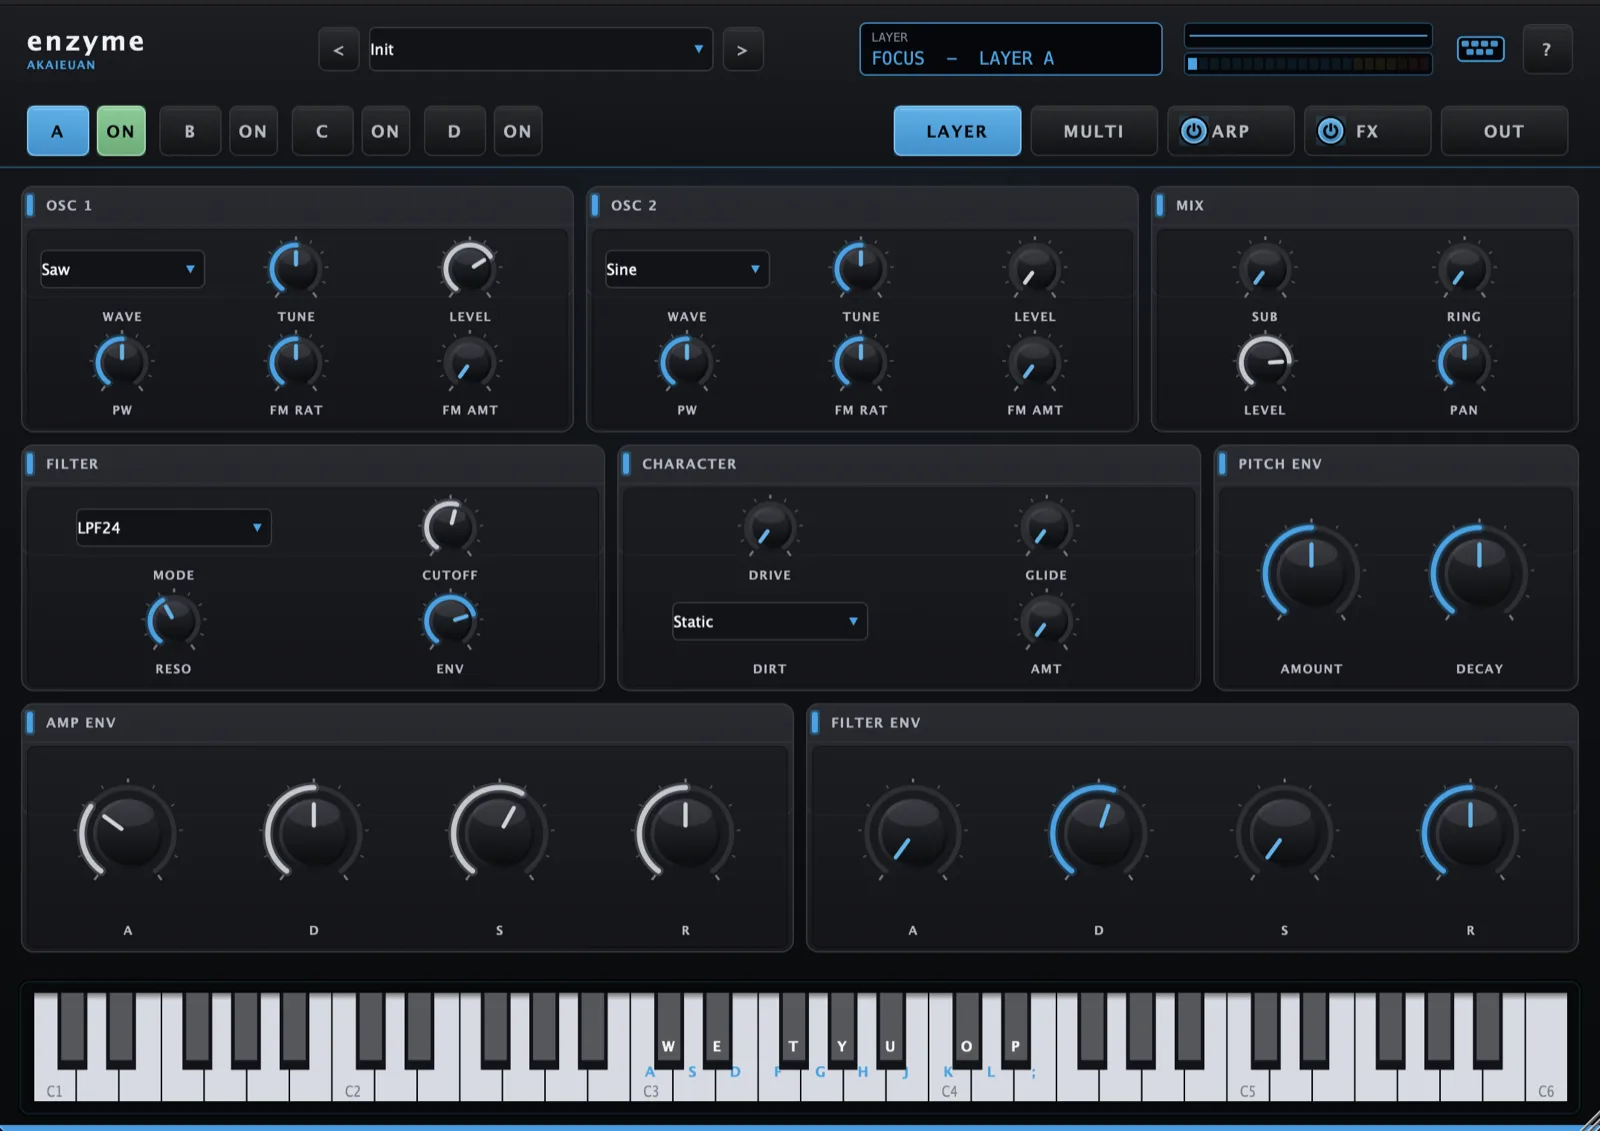Screen dimensions: 1600x1131
Task: Open OSC 1 wave dropdown showing Saw
Action: pyautogui.click(x=122, y=269)
